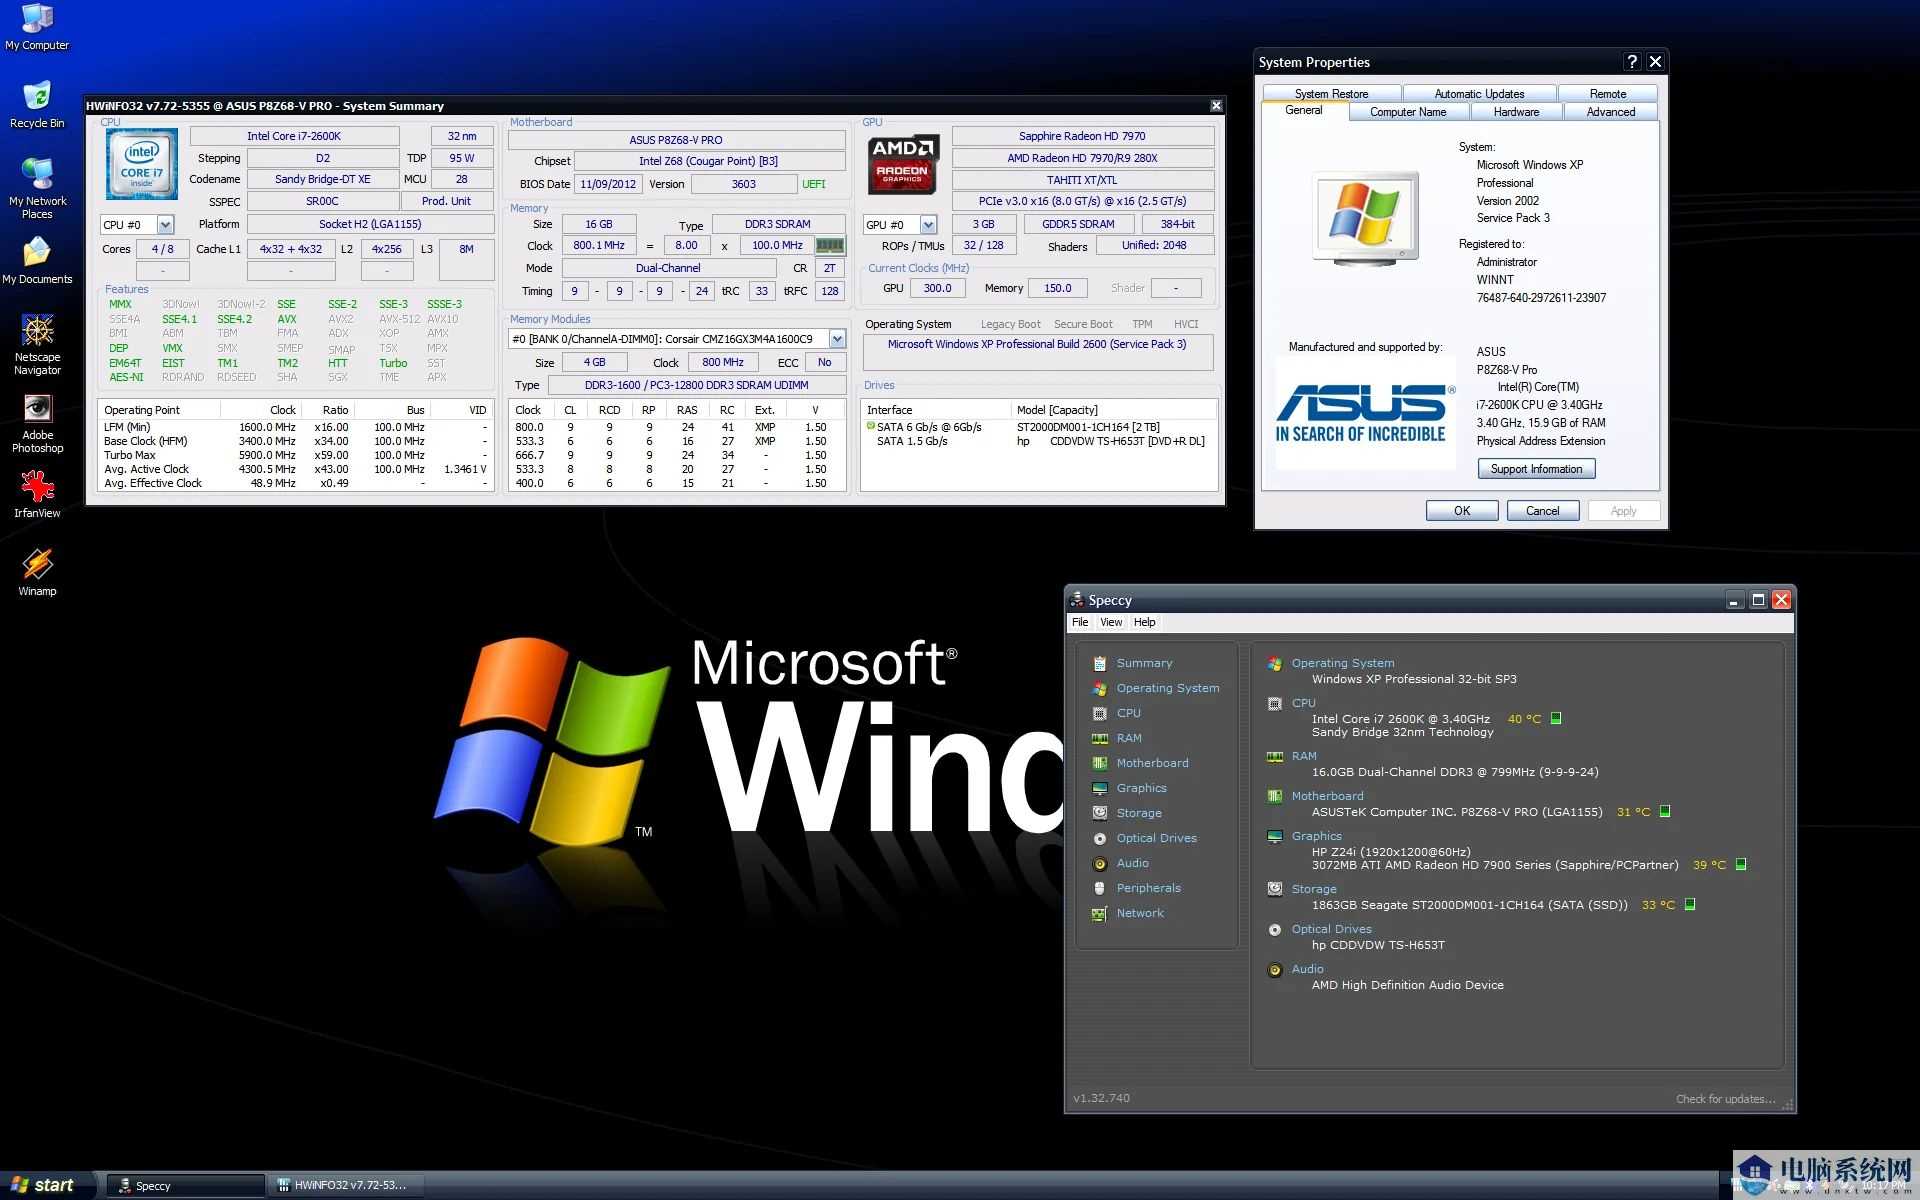Expand the GPU #0 dropdown in HWiNFO

(928, 223)
